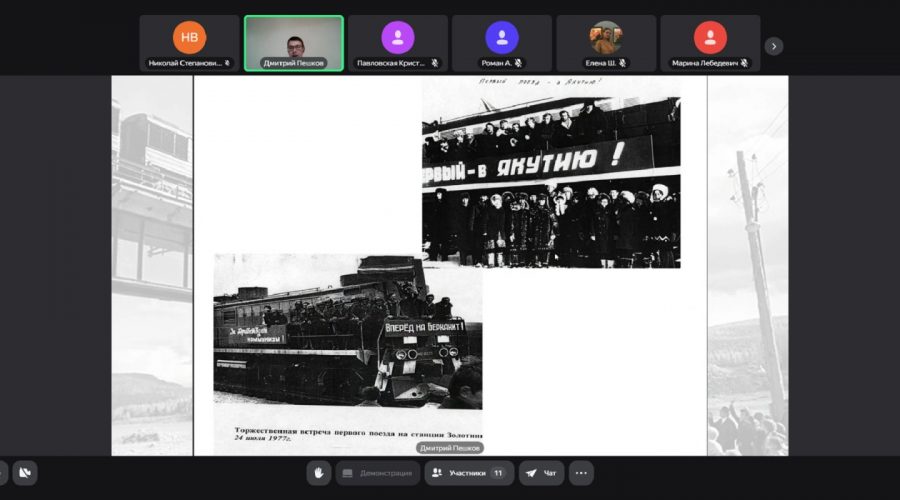Select Николай Степанович's participant tile

tap(189, 44)
